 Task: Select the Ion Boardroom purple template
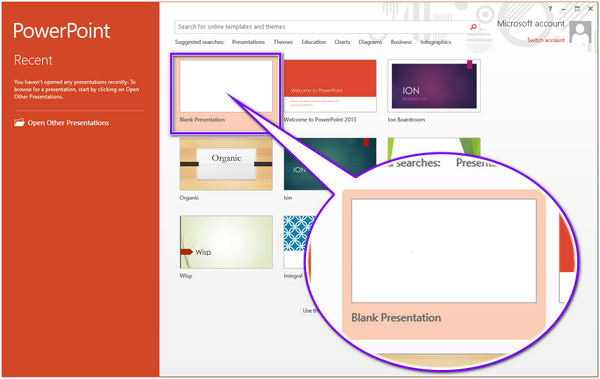(434, 86)
